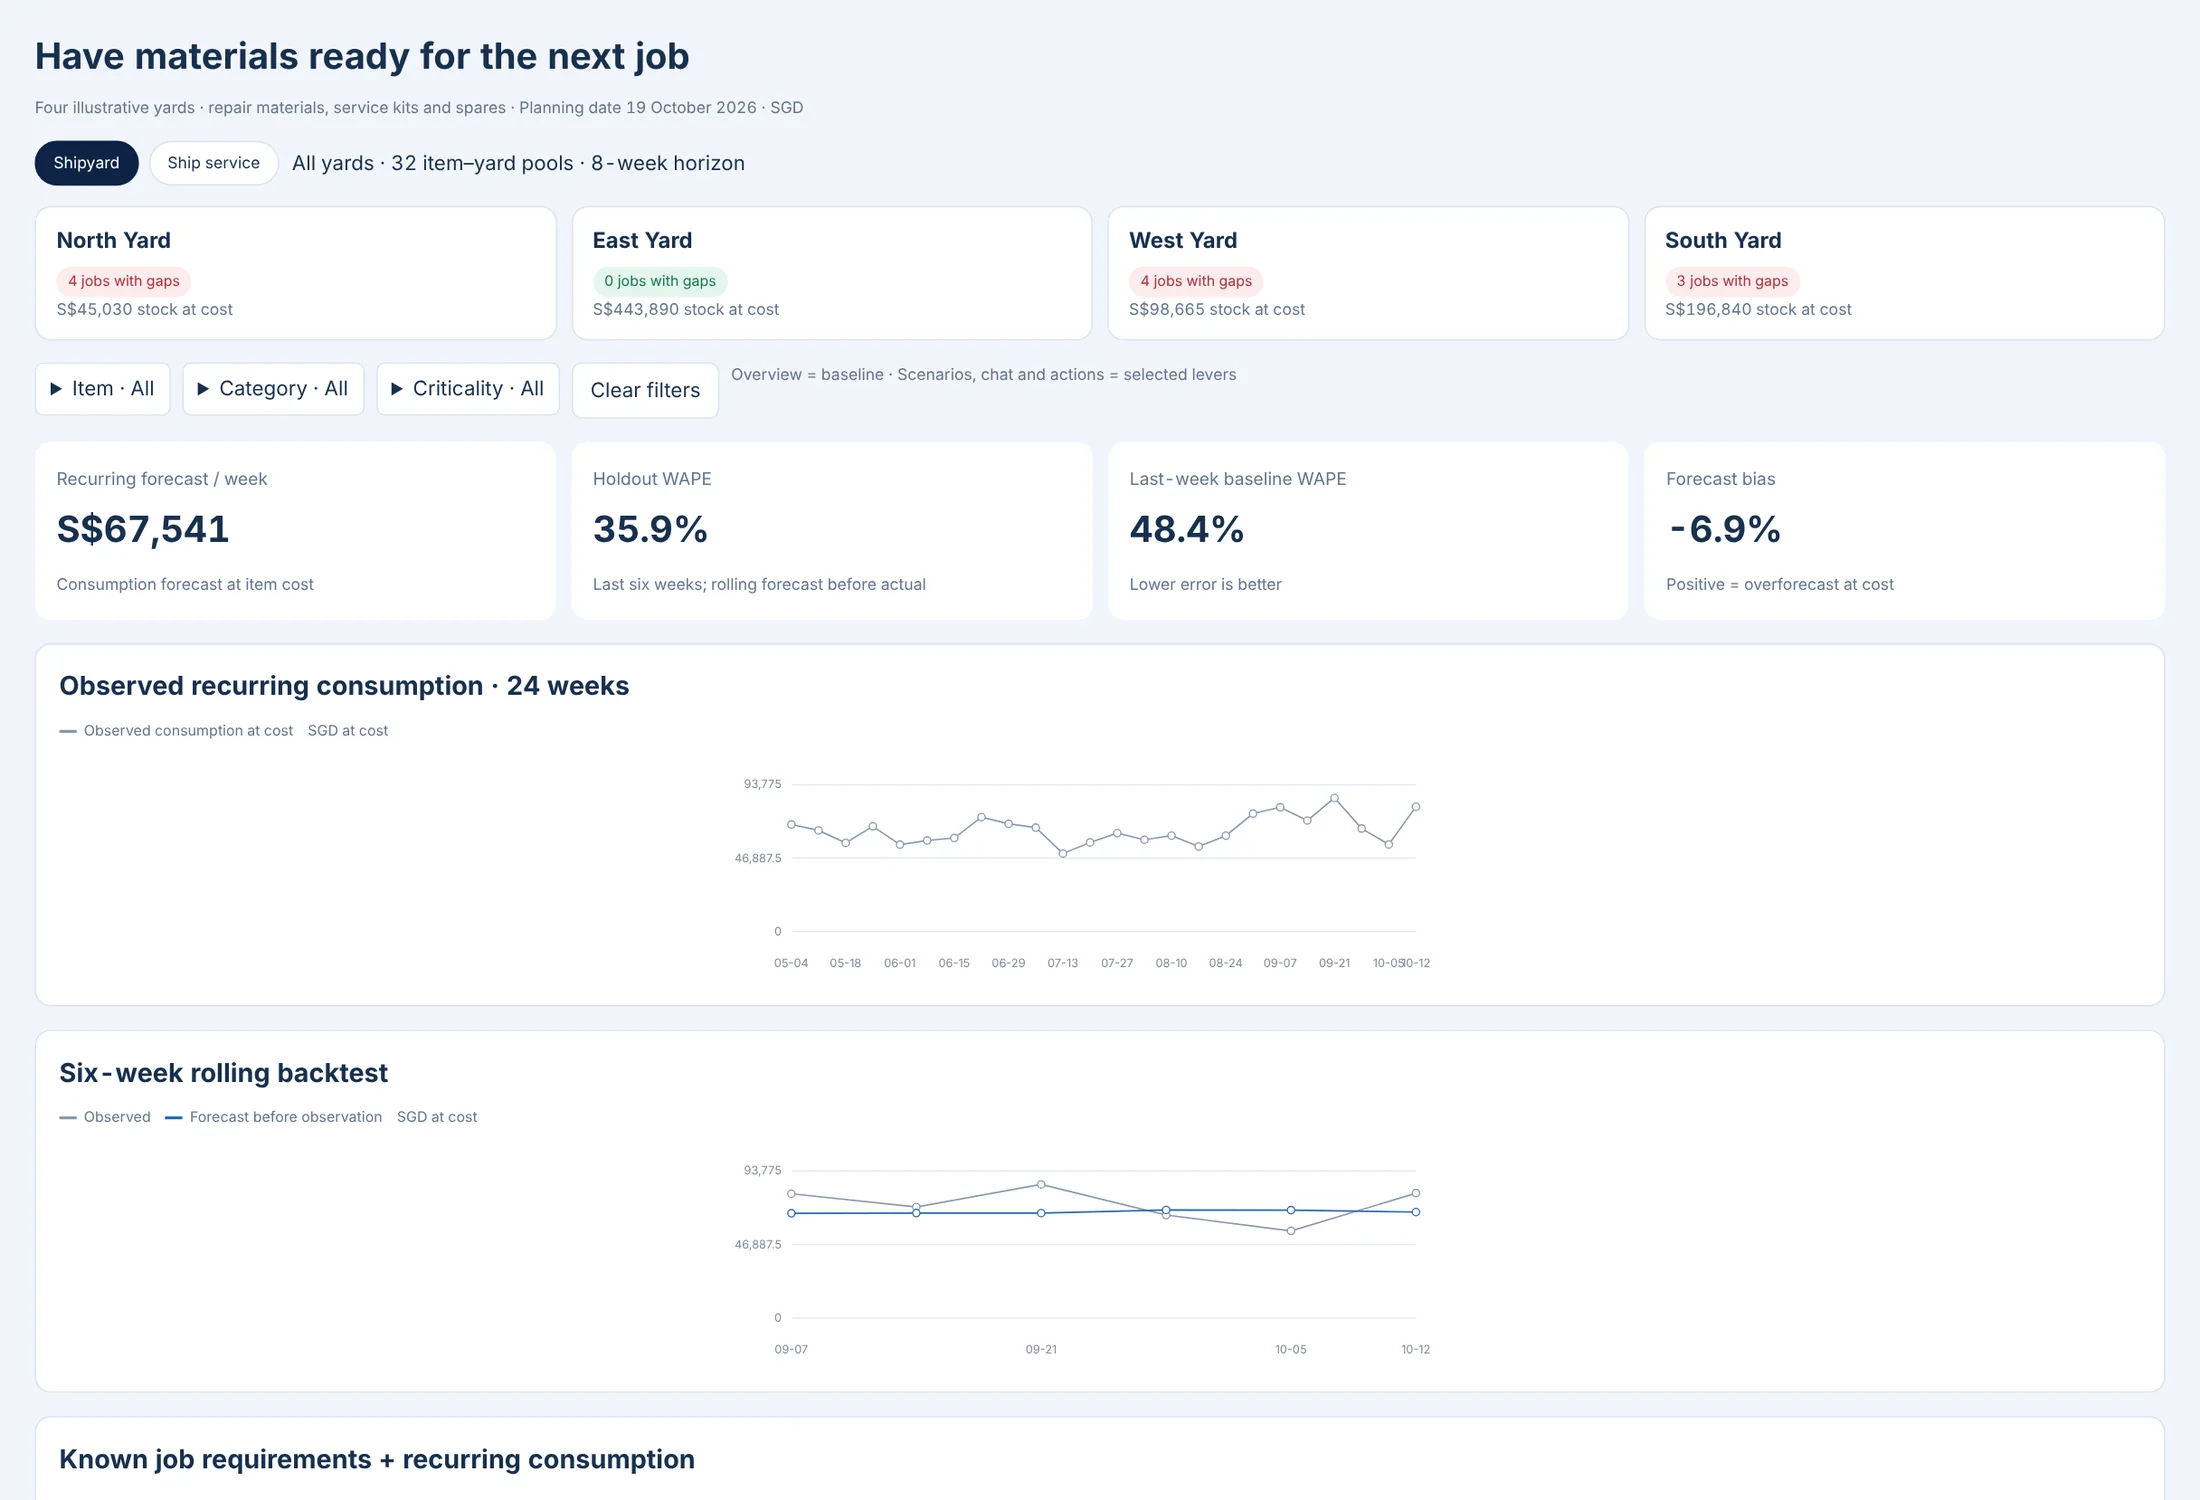This screenshot has width=2200, height=1500.
Task: Click the Holdout WAPE 35.9% value
Action: pyautogui.click(x=650, y=529)
